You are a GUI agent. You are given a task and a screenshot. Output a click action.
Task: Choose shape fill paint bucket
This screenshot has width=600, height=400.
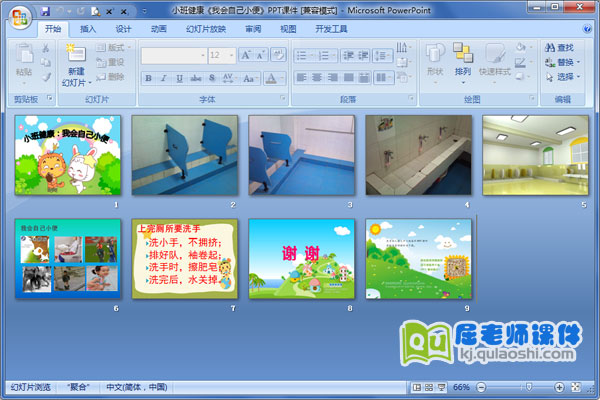(522, 47)
